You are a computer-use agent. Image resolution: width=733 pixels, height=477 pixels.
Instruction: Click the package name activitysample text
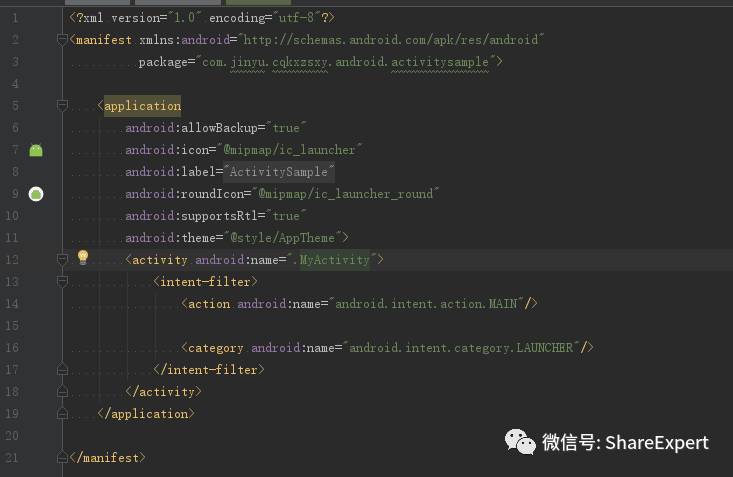coord(440,62)
